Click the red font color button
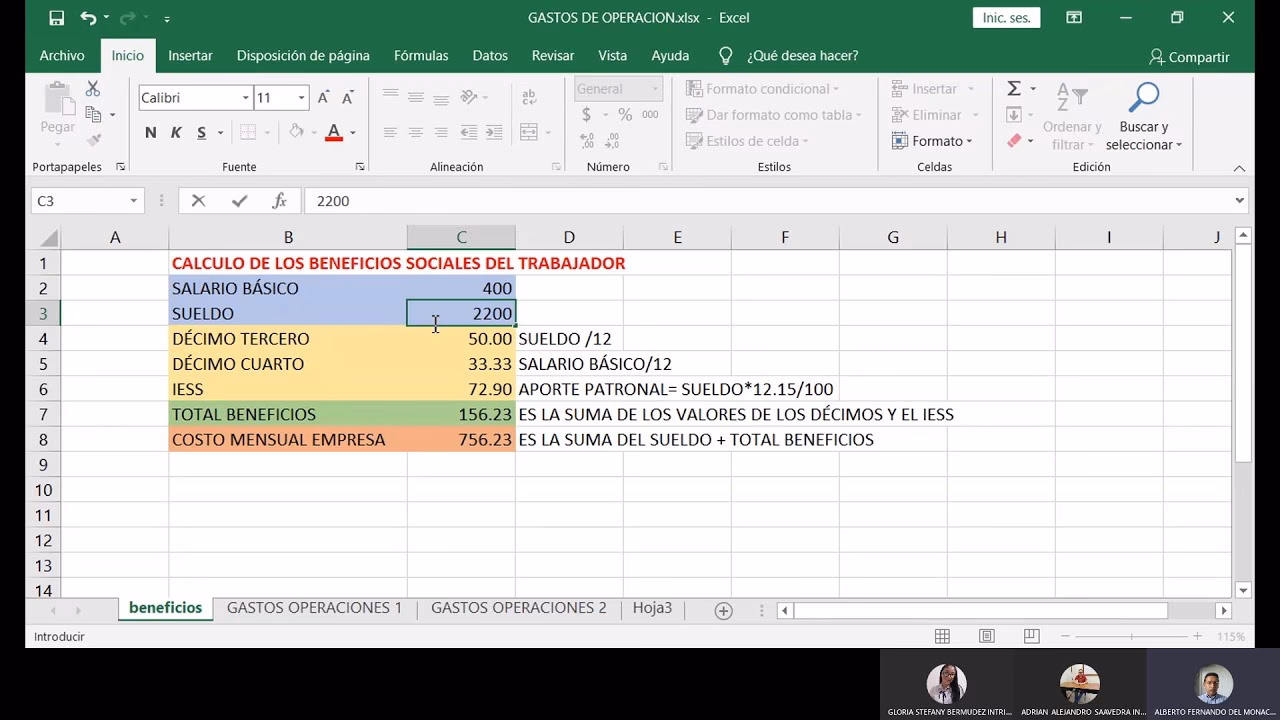1280x720 pixels. click(334, 133)
